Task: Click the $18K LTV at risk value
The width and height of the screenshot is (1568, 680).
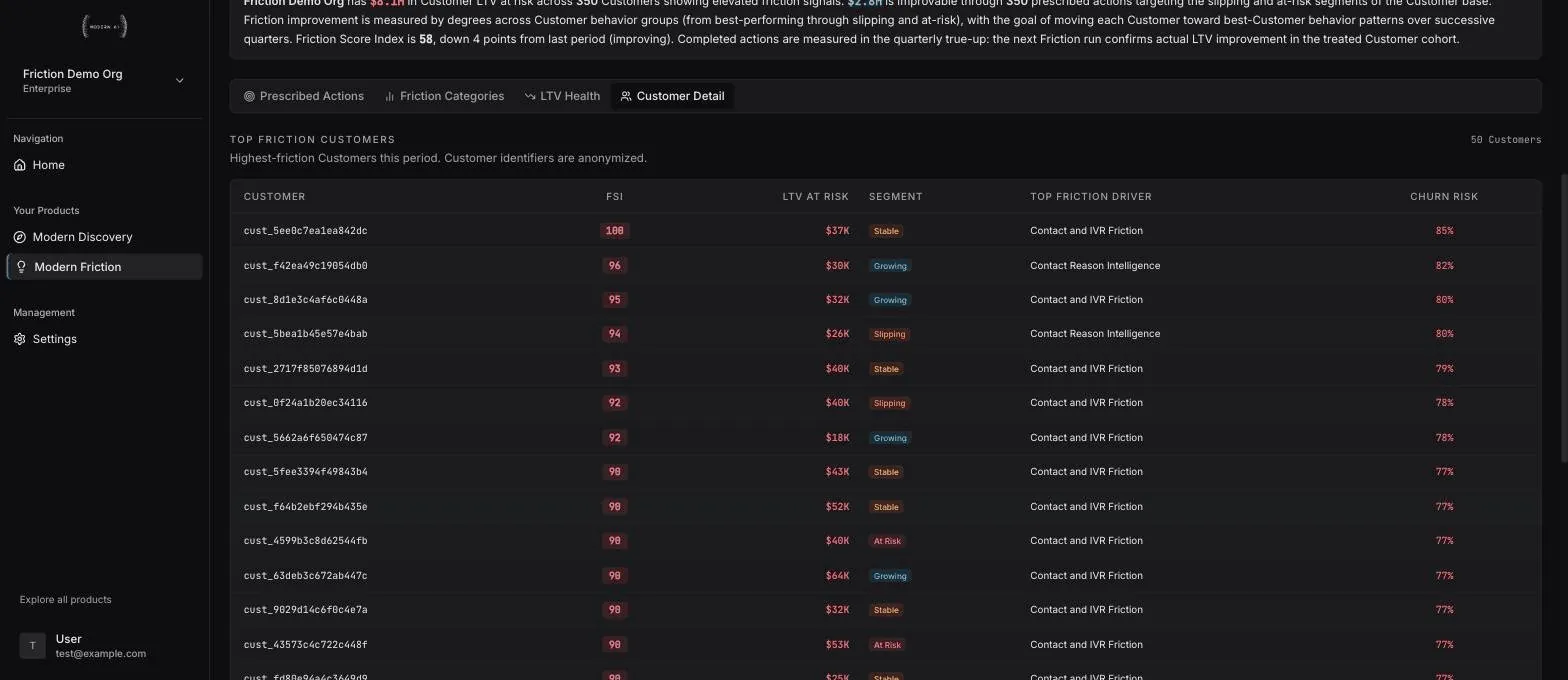Action: coord(837,438)
